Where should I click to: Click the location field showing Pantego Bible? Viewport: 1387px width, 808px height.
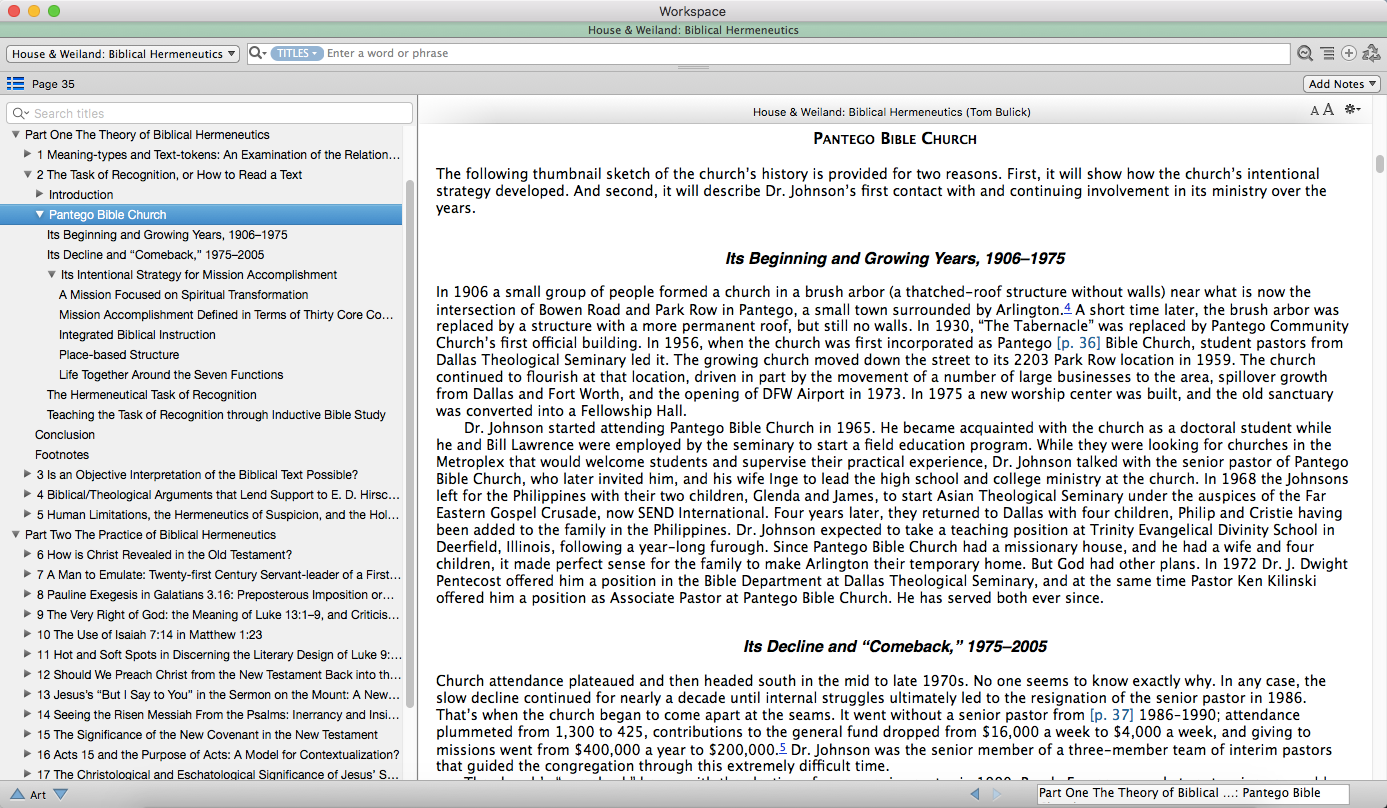[x=1193, y=794]
